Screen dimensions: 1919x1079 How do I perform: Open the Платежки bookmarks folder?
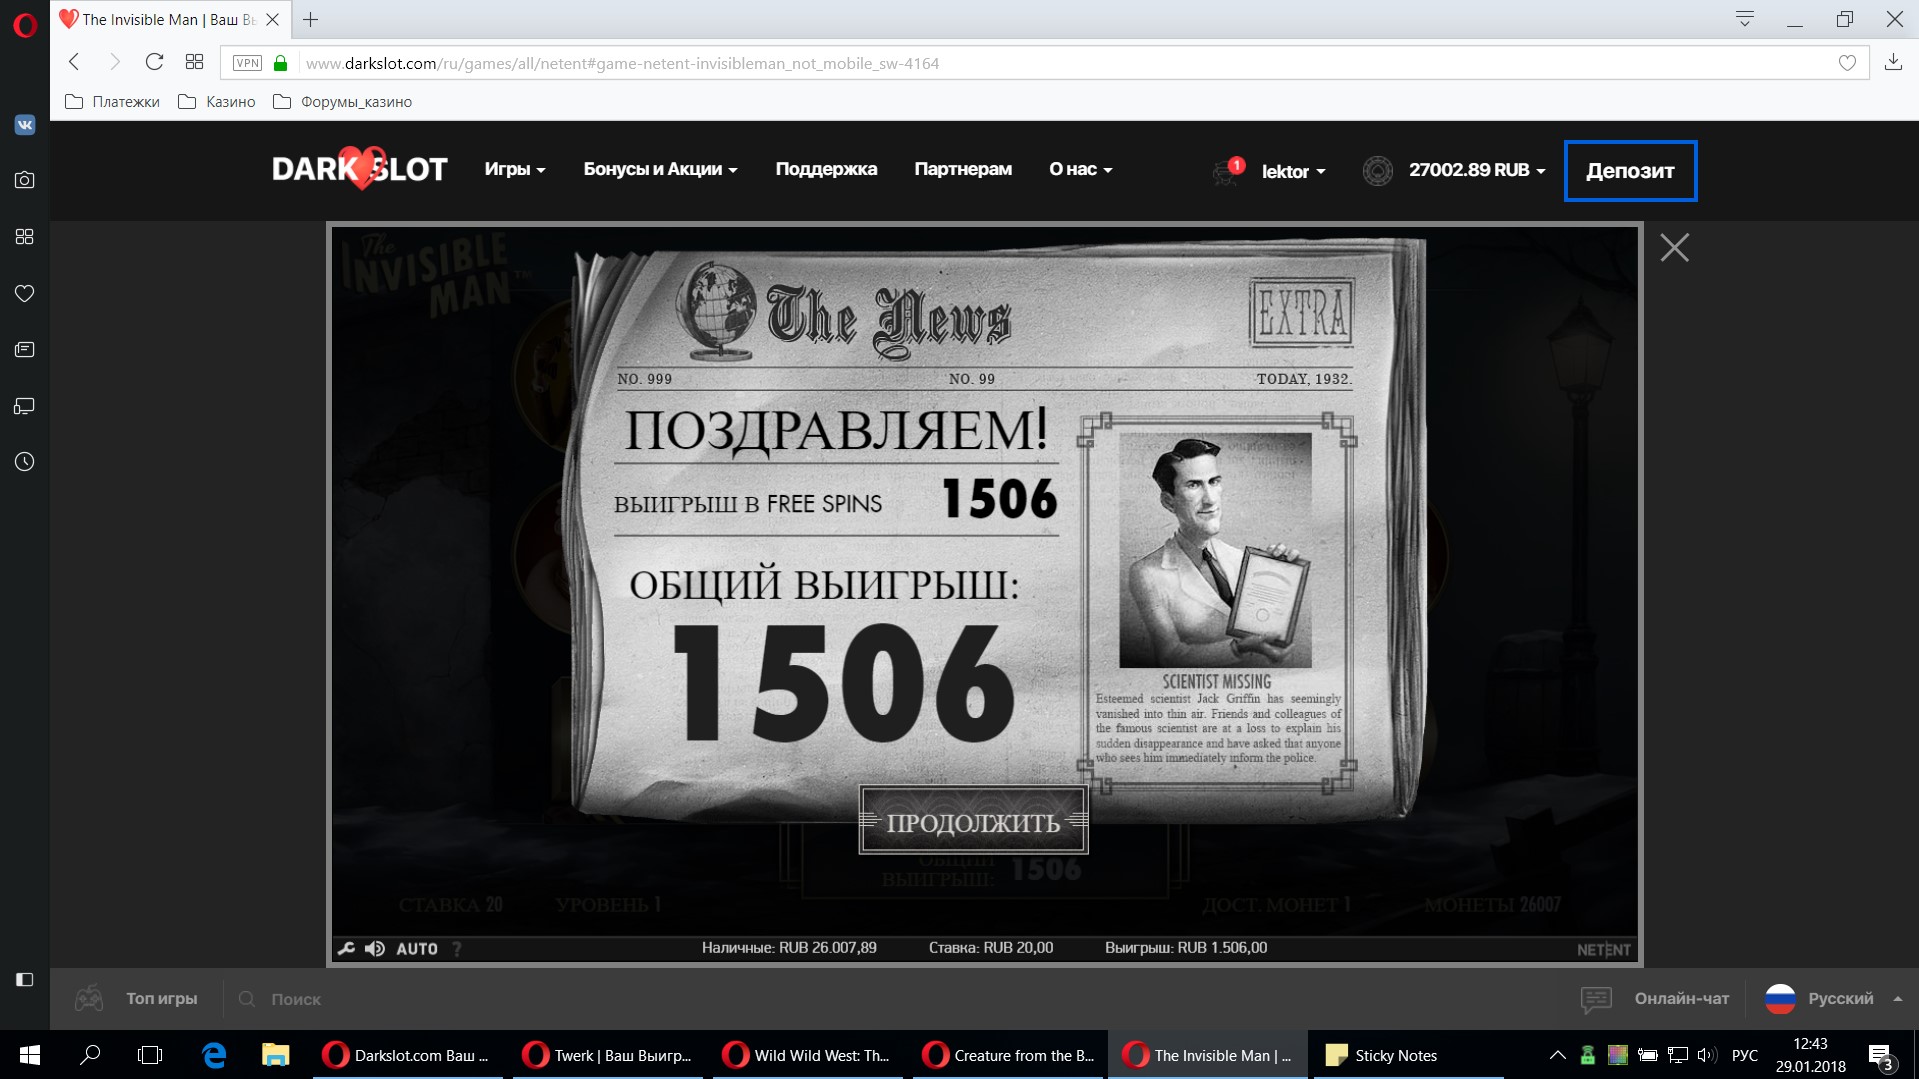pos(112,102)
